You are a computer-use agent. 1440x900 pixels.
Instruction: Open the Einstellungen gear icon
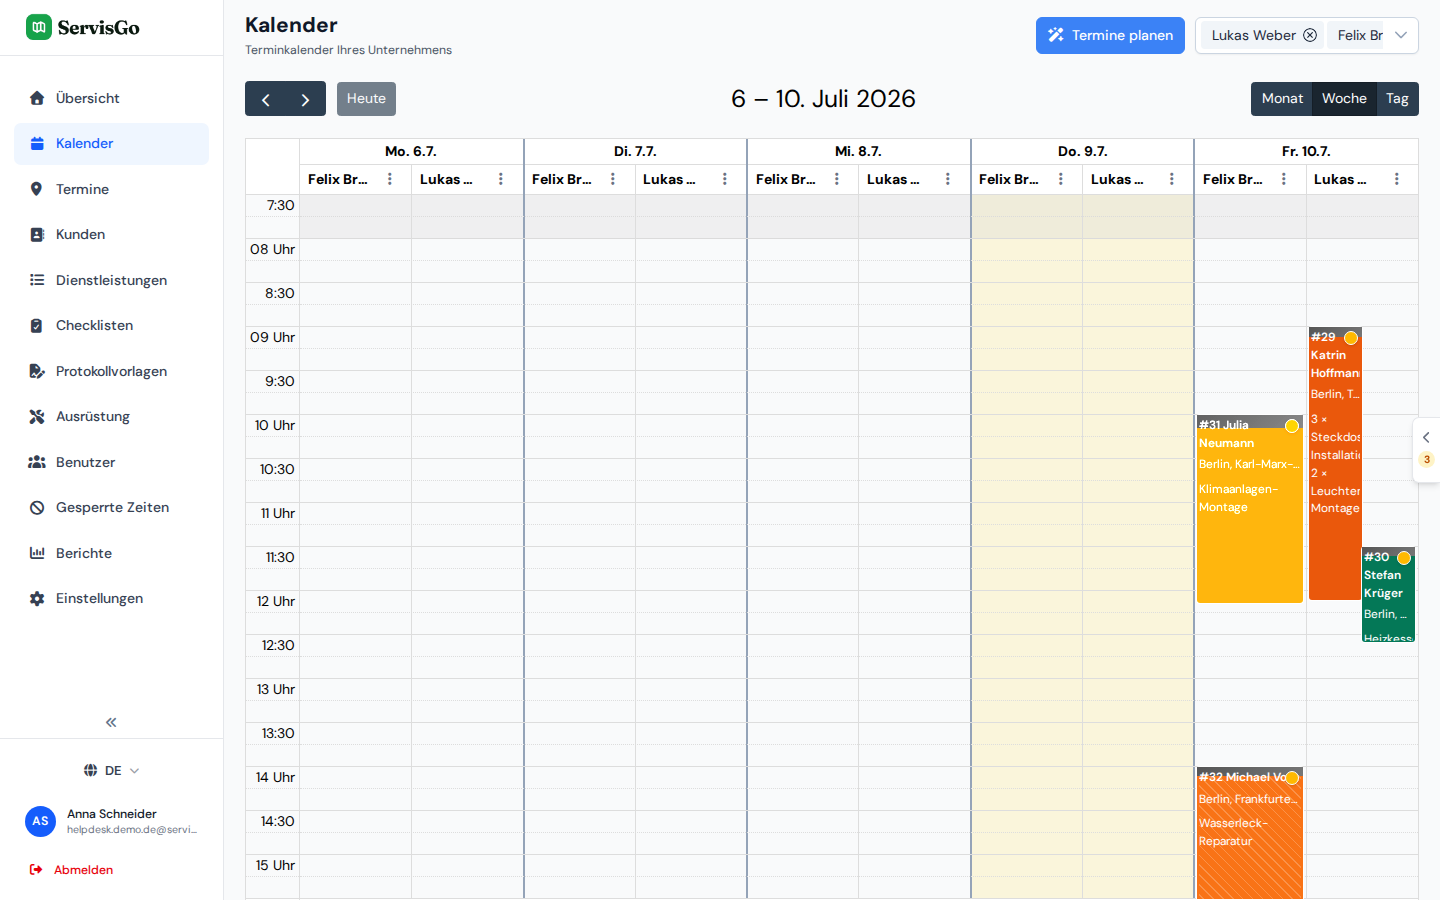(37, 599)
